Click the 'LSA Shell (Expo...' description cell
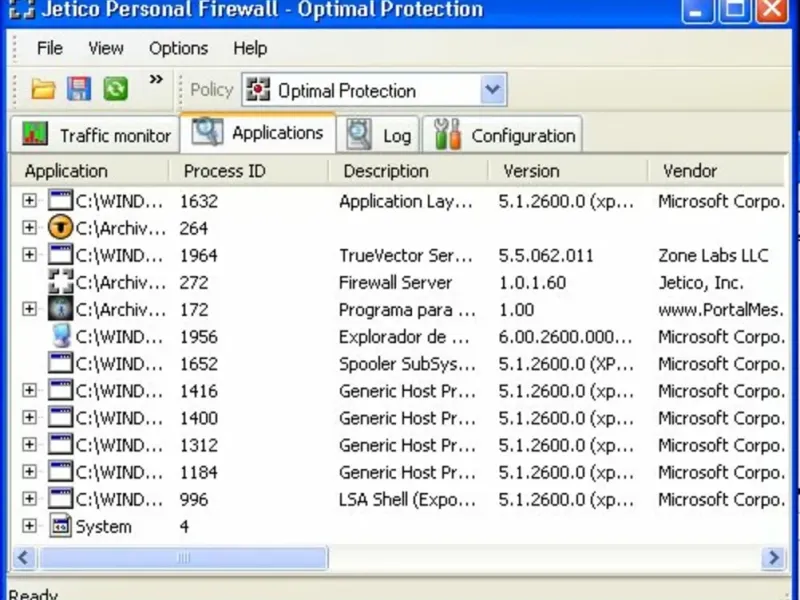 pyautogui.click(x=407, y=499)
